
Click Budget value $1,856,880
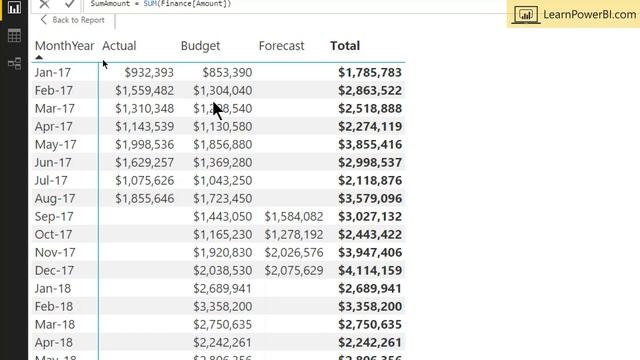[223, 144]
